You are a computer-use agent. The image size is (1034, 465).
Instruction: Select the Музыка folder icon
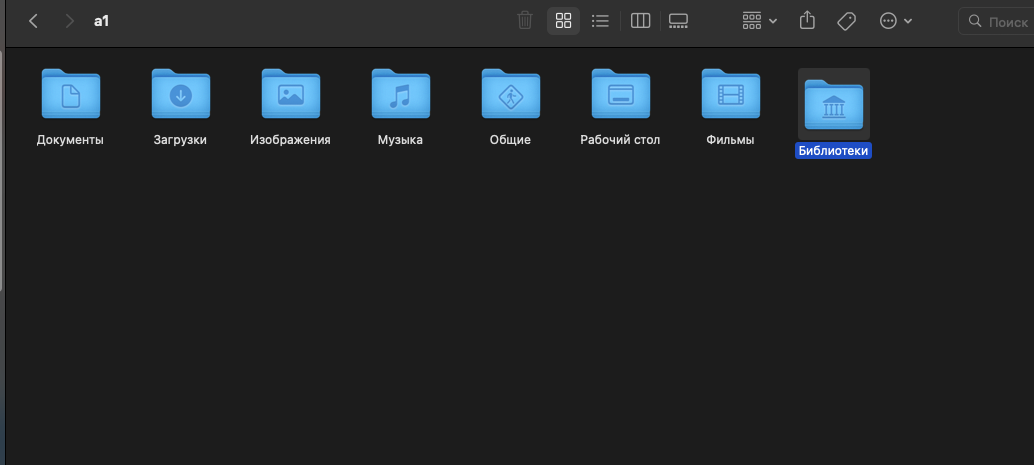(401, 93)
